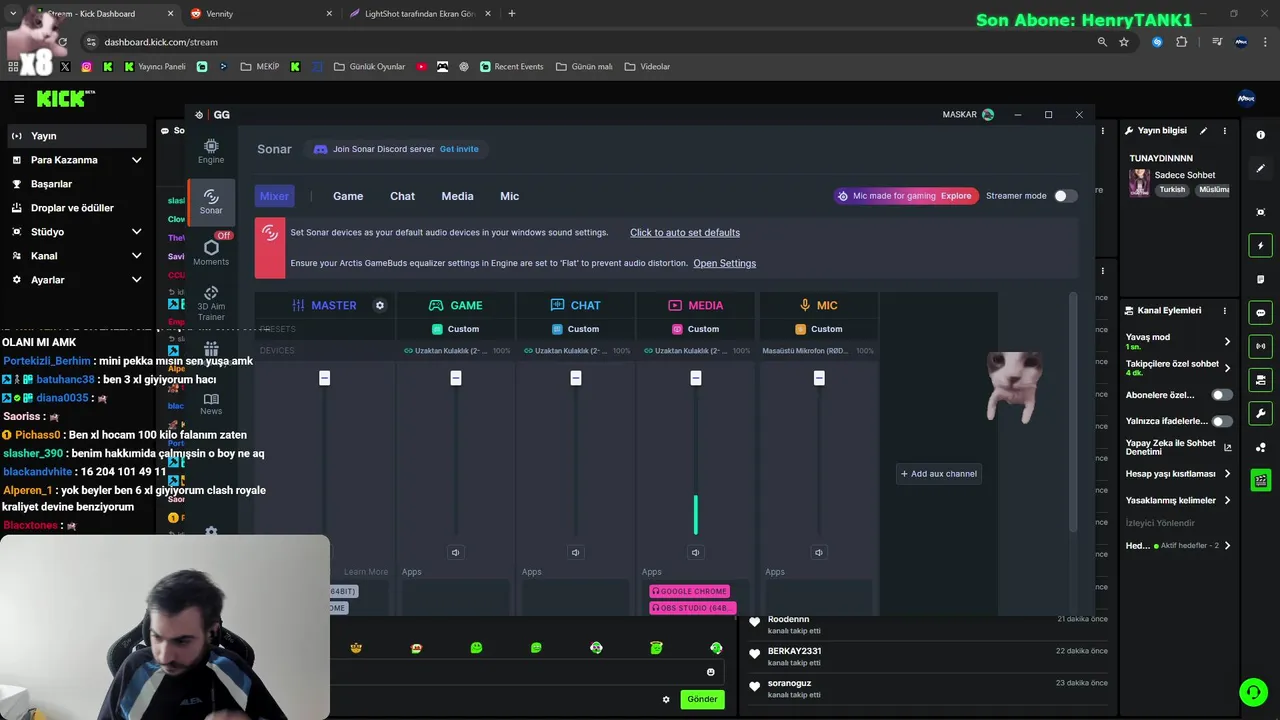Send message with Gönder button
The image size is (1280, 720).
click(x=702, y=699)
